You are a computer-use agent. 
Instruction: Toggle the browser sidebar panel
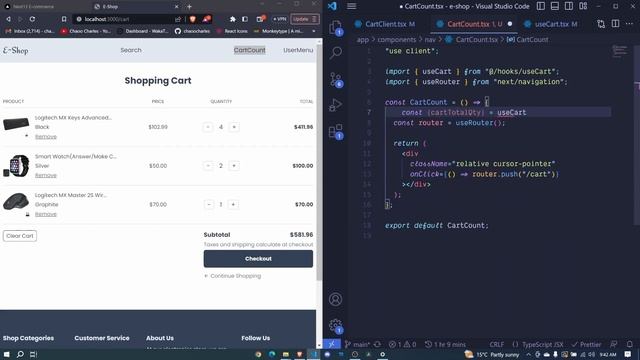click(x=245, y=19)
